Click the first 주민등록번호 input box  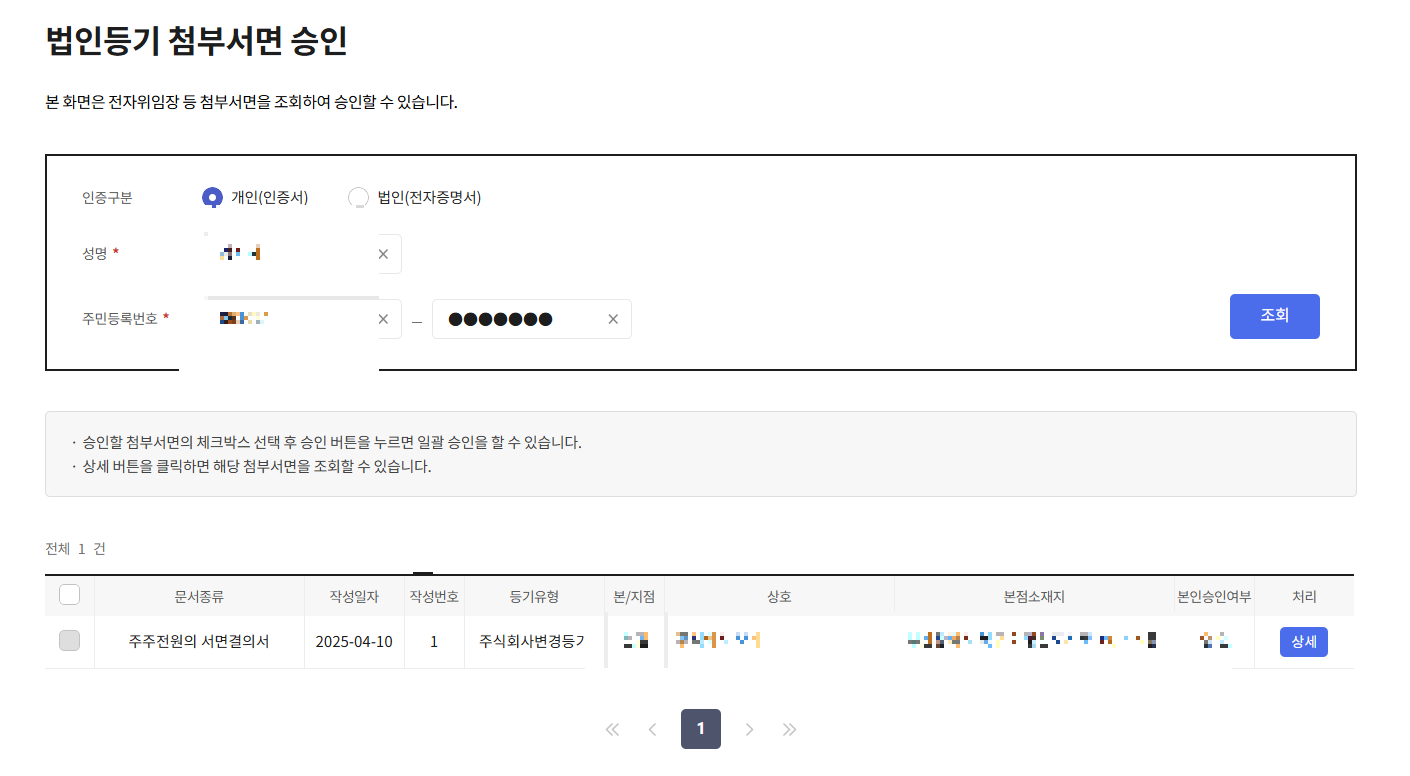[x=290, y=318]
